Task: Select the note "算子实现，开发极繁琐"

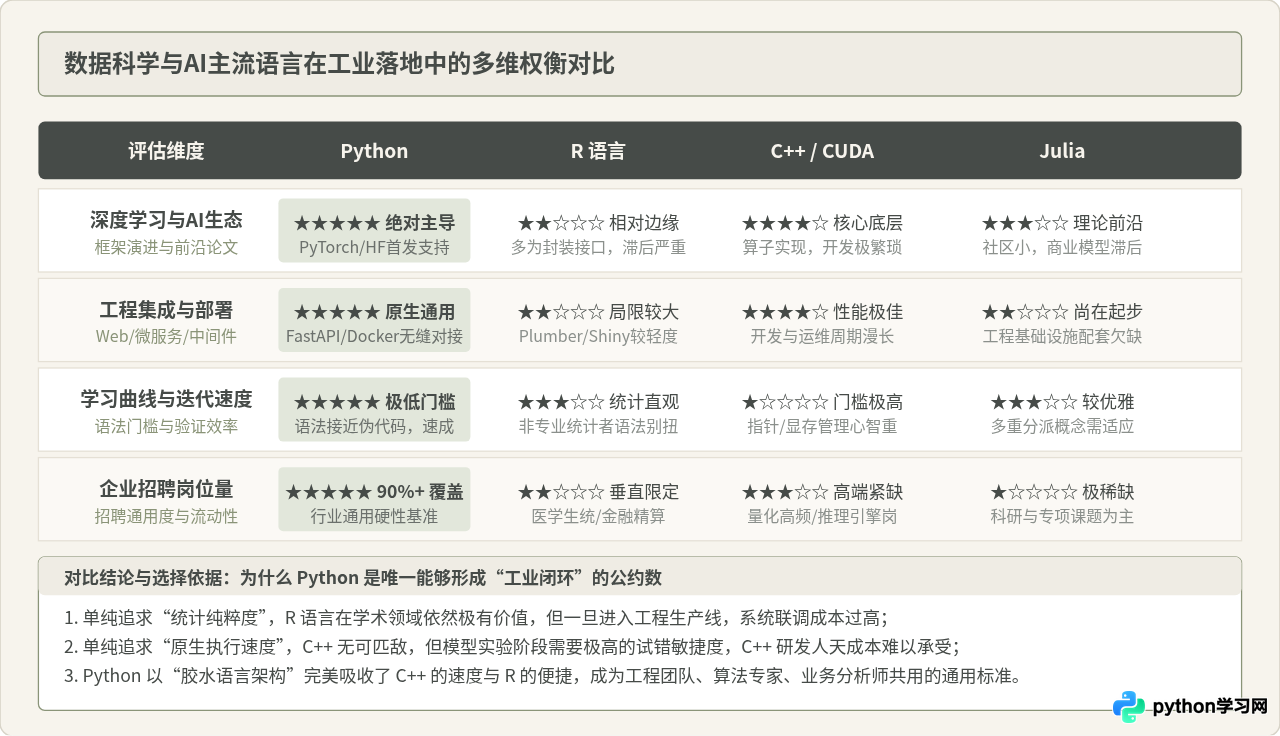Action: coord(822,247)
